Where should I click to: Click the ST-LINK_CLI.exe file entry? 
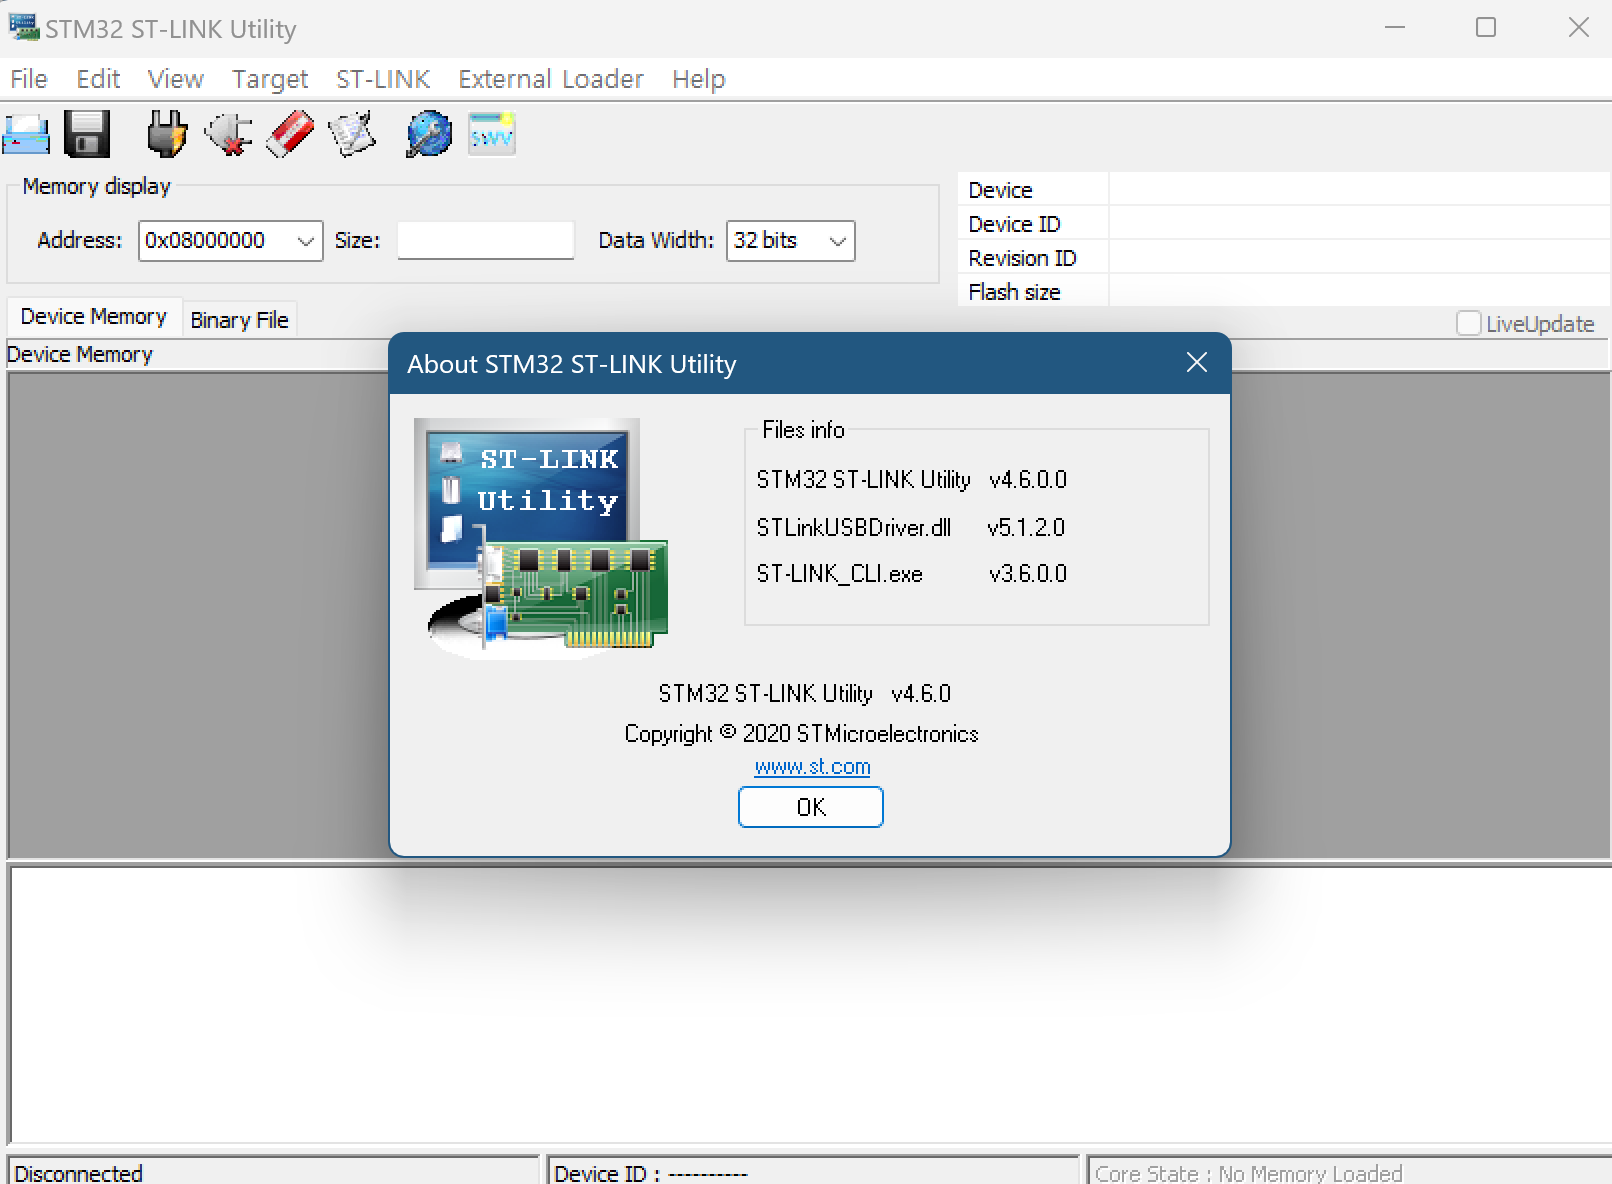coord(840,574)
